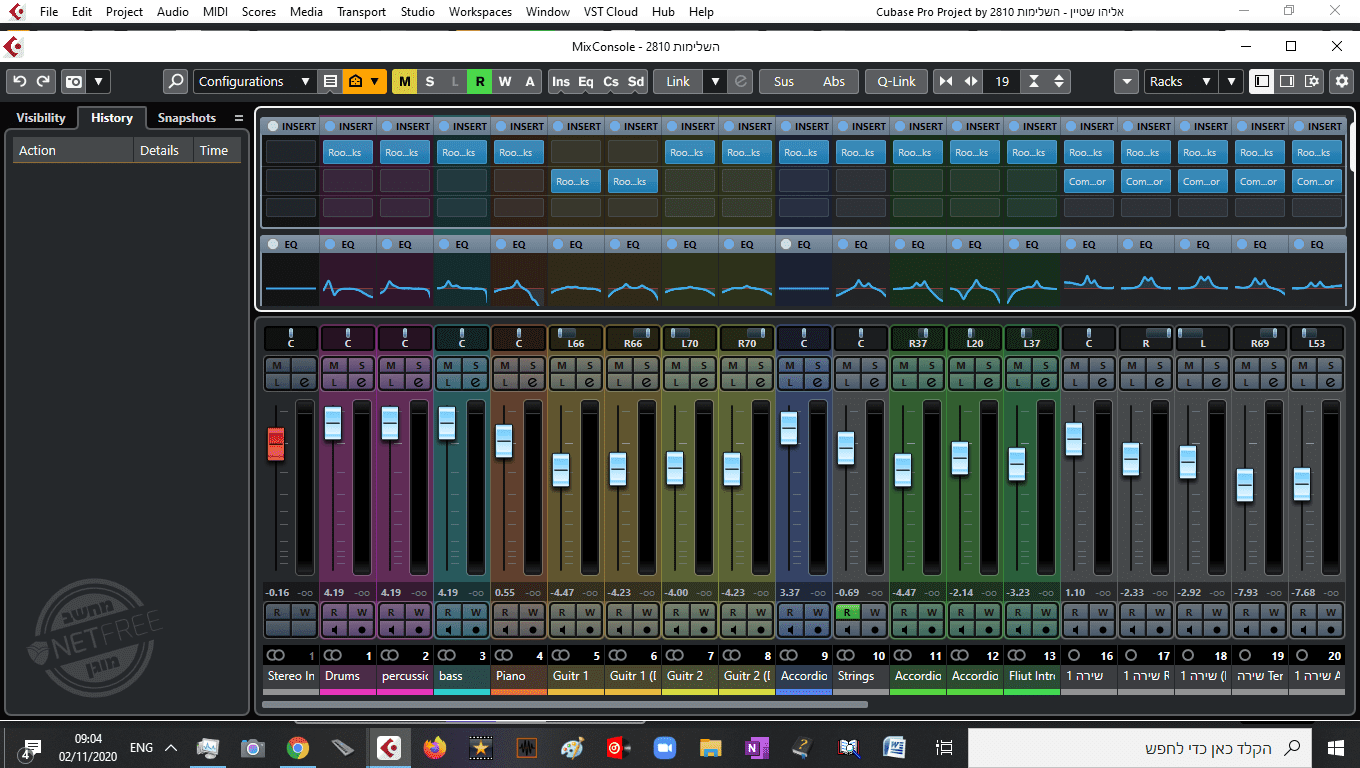Switch to the Snapshots tab
The width and height of the screenshot is (1360, 768).
(186, 118)
